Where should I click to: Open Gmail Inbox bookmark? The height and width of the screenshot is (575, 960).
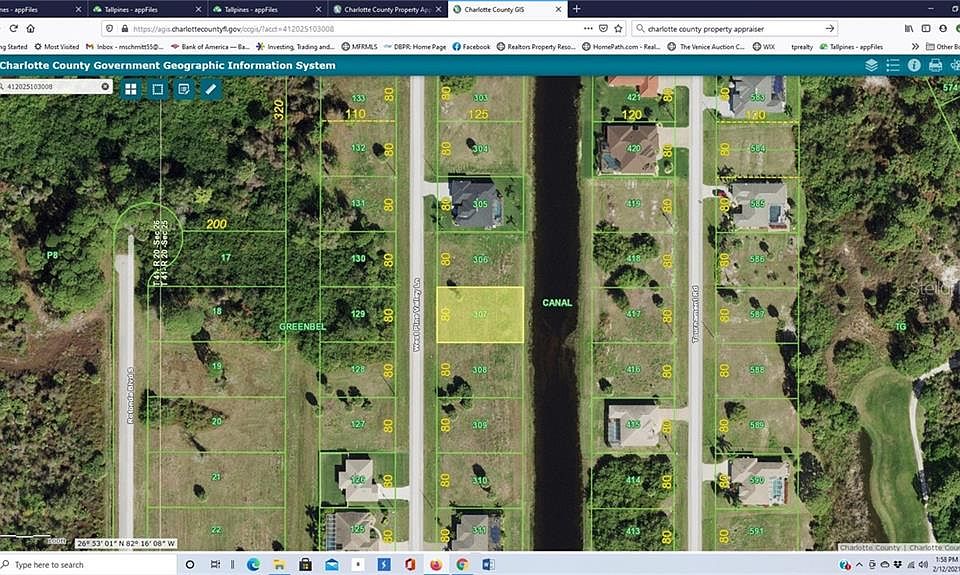124,47
